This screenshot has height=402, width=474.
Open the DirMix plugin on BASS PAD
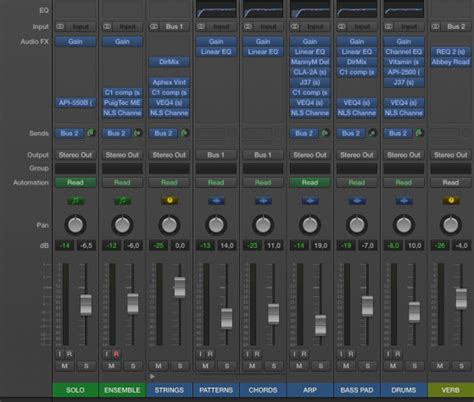pyautogui.click(x=357, y=62)
